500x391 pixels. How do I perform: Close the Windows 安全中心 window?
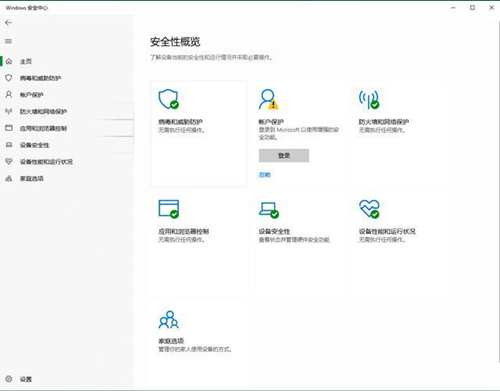(491, 7)
